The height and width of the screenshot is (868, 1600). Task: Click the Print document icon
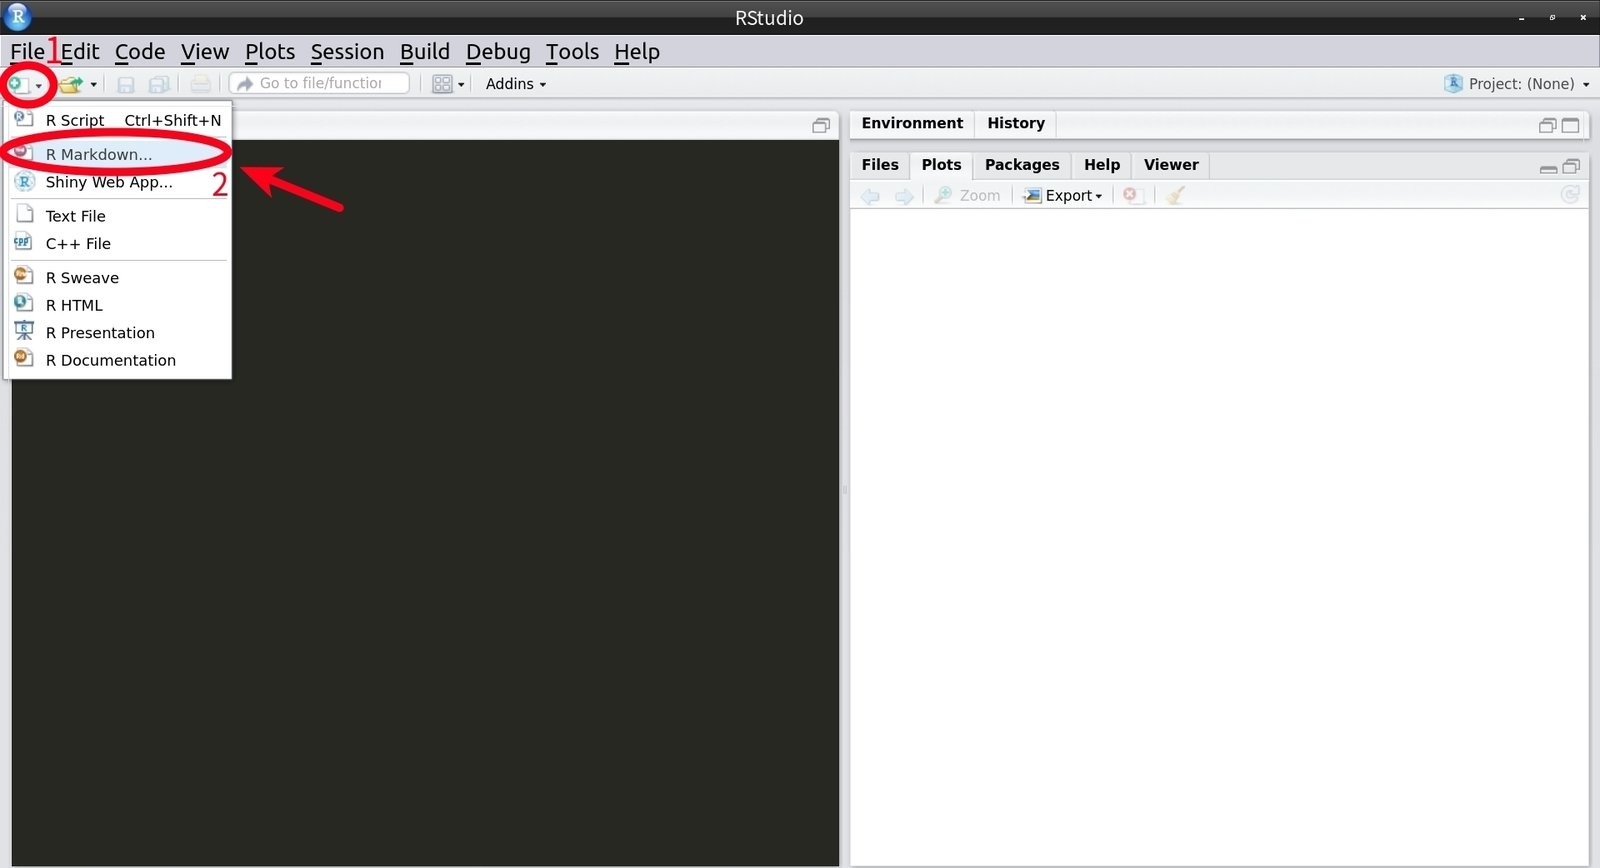click(x=201, y=84)
